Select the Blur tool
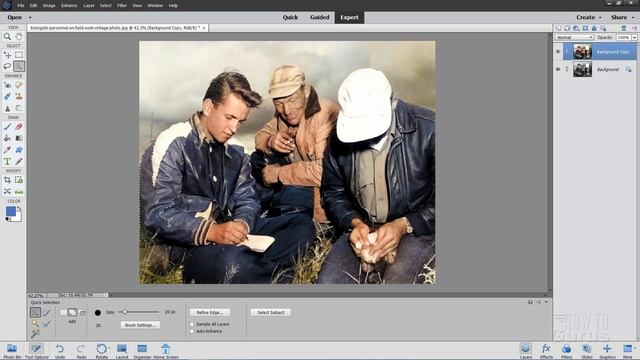 [x=7, y=108]
